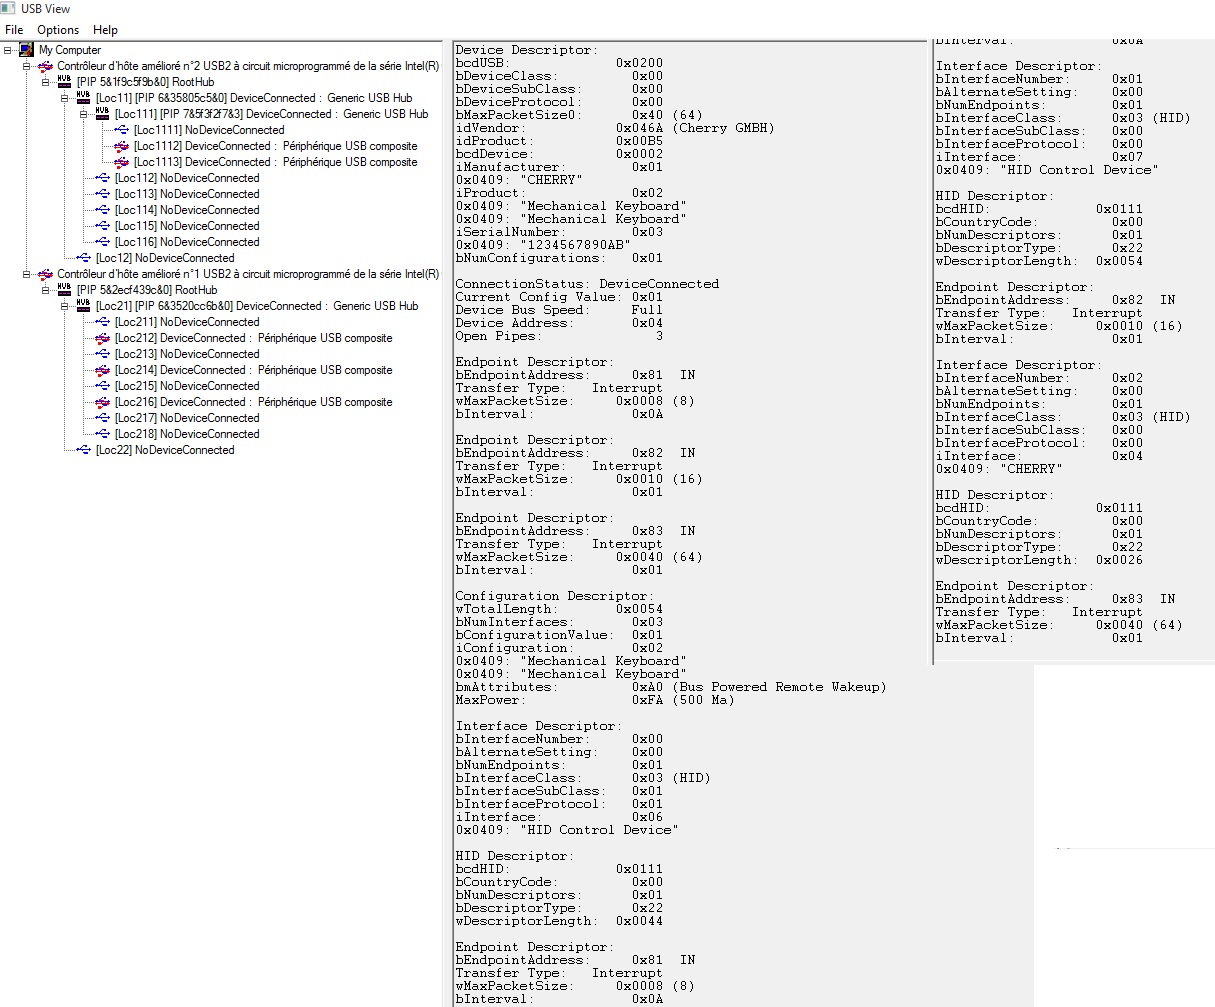Viewport: 1215px width, 1007px height.
Task: Click the RootHub icon for PIP 5&1f9c5f9b&0
Action: pos(65,82)
